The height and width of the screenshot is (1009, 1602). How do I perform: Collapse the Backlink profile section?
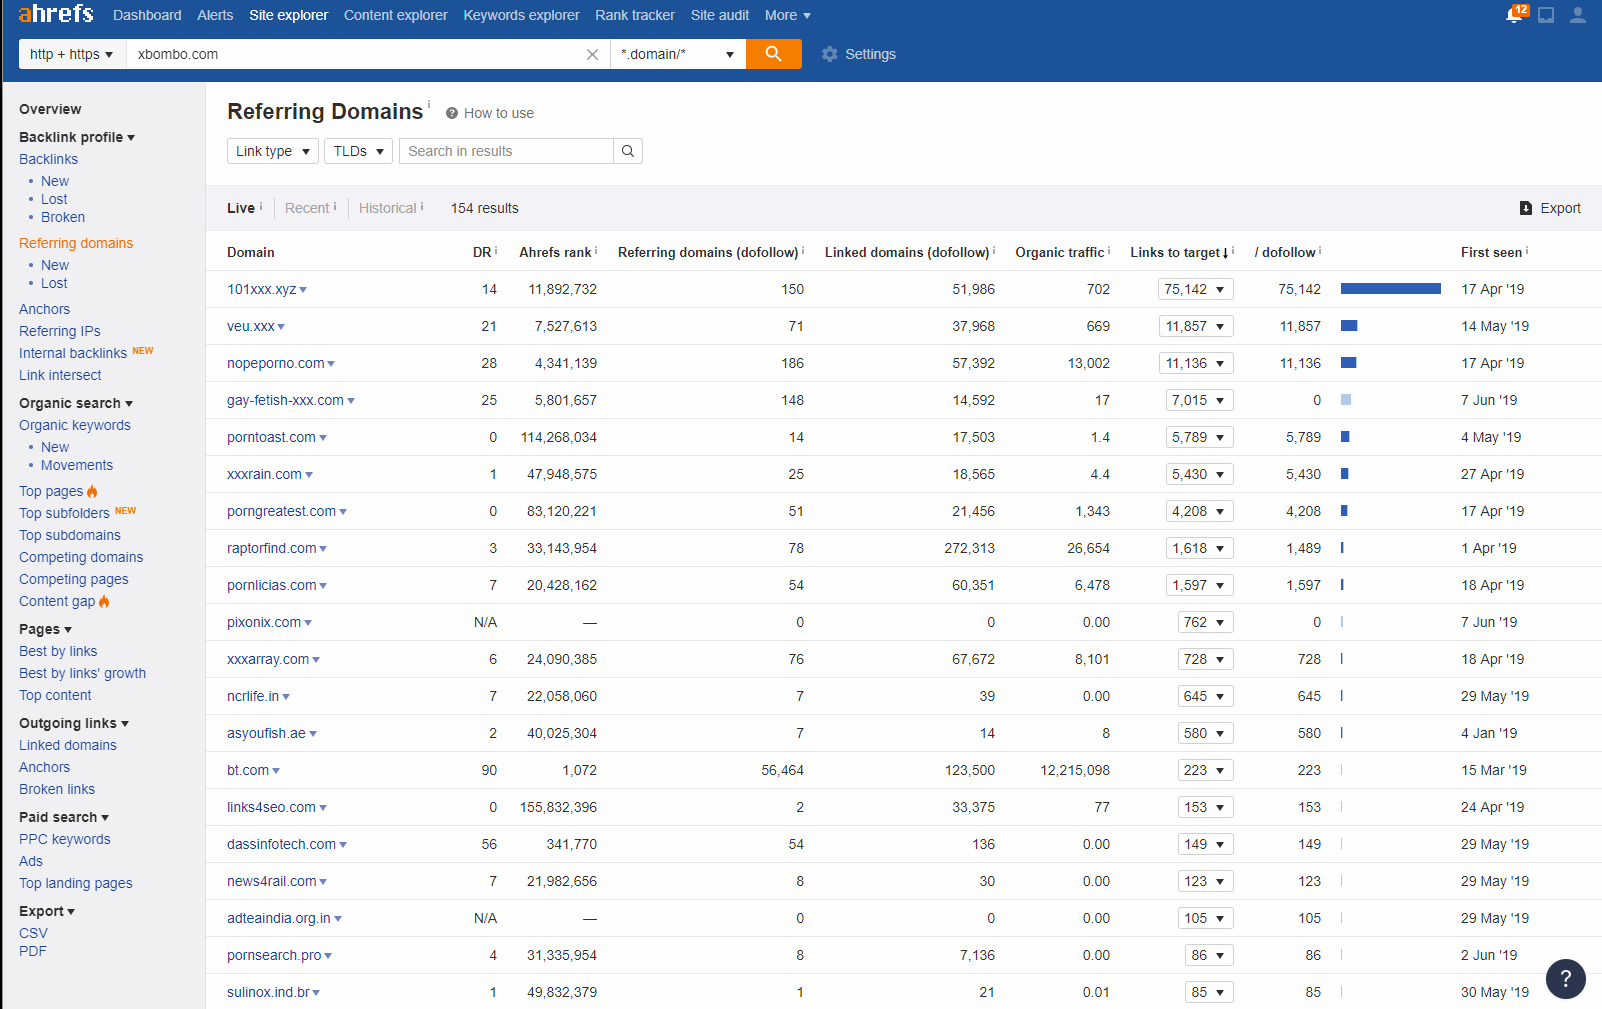tap(77, 137)
